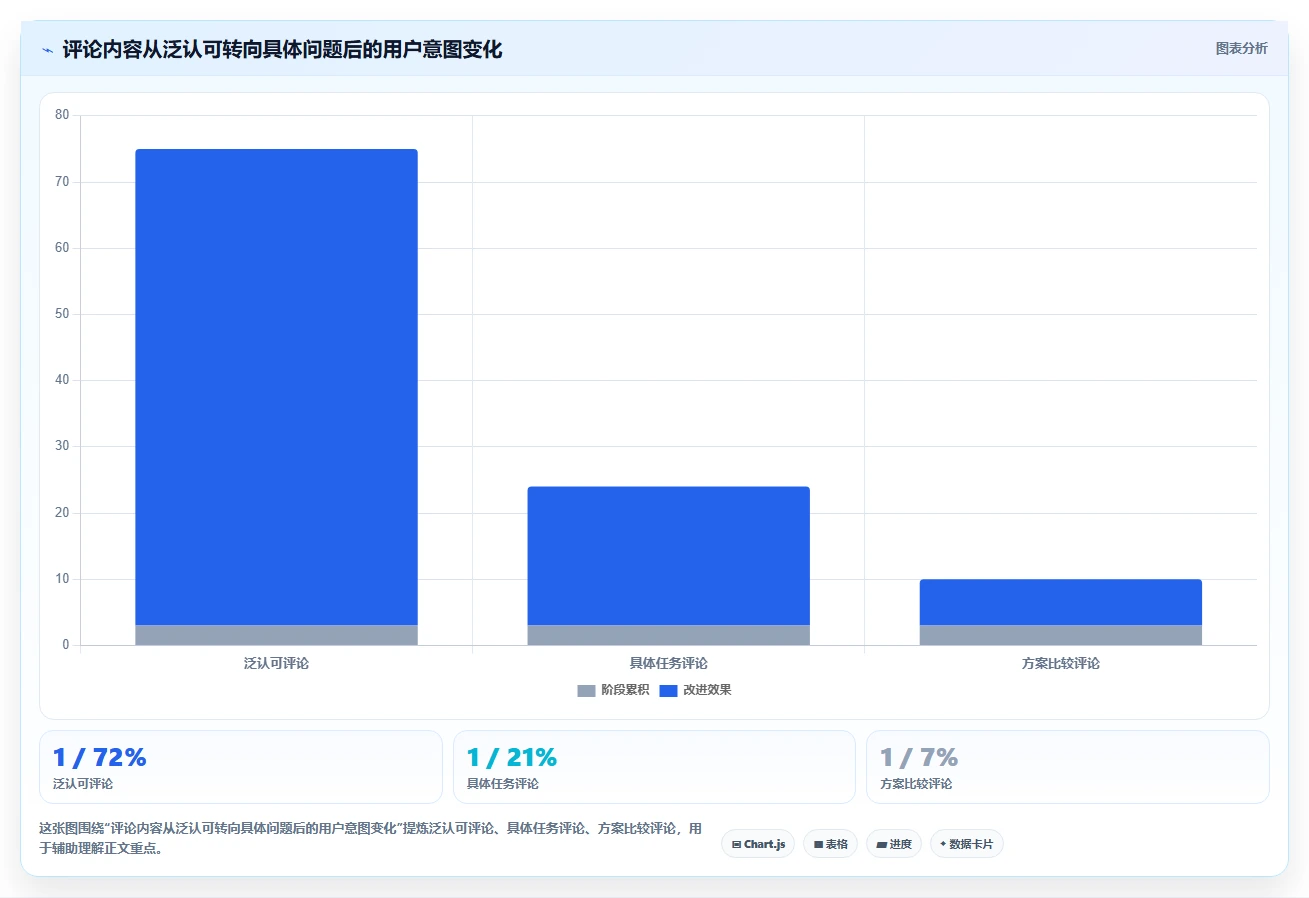Viewport: 1309px width, 898px height.
Task: Click the blue bar for 方案比较评论
Action: [x=1060, y=602]
